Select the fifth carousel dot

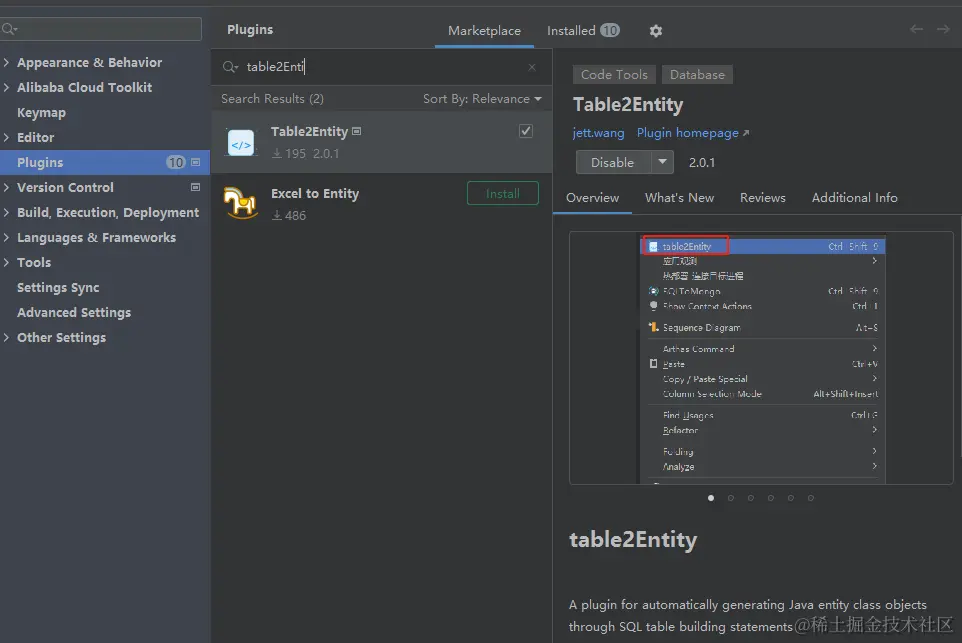791,498
